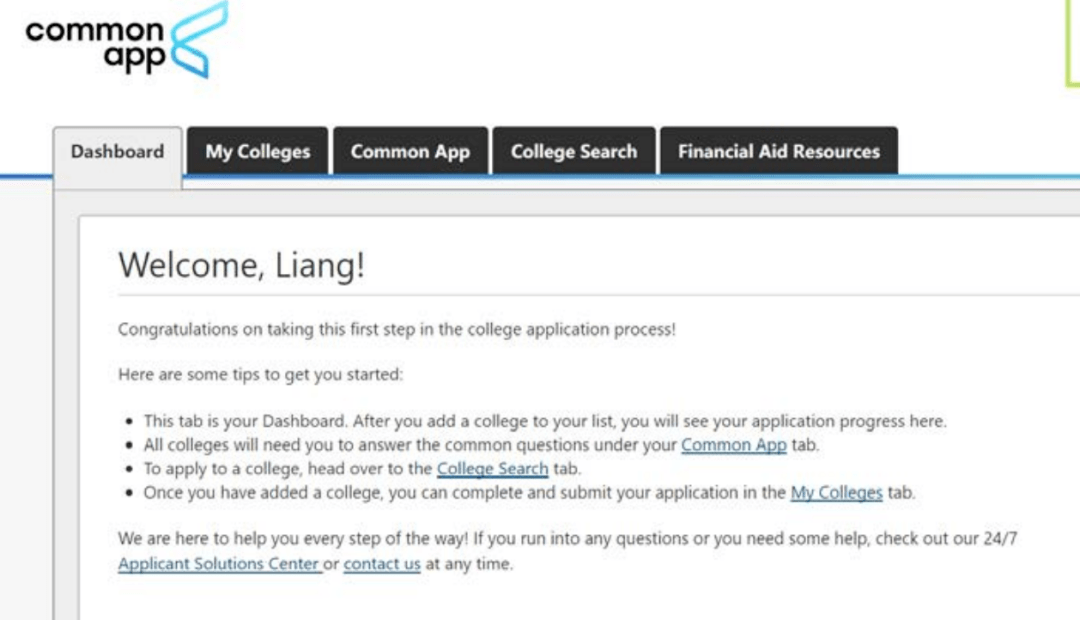The image size is (1080, 620).
Task: Click the "We are here to help" sentence
Action: pos(567,539)
